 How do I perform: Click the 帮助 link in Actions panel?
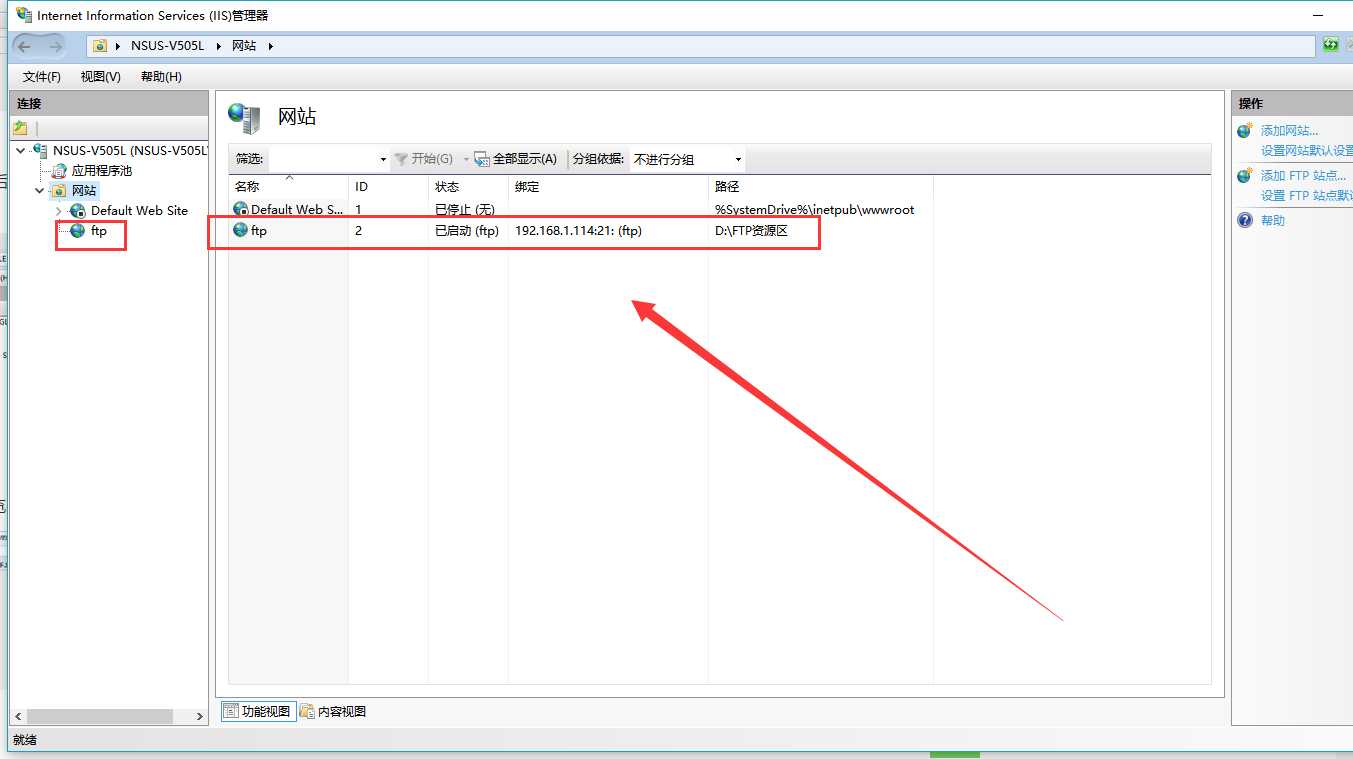click(1273, 220)
